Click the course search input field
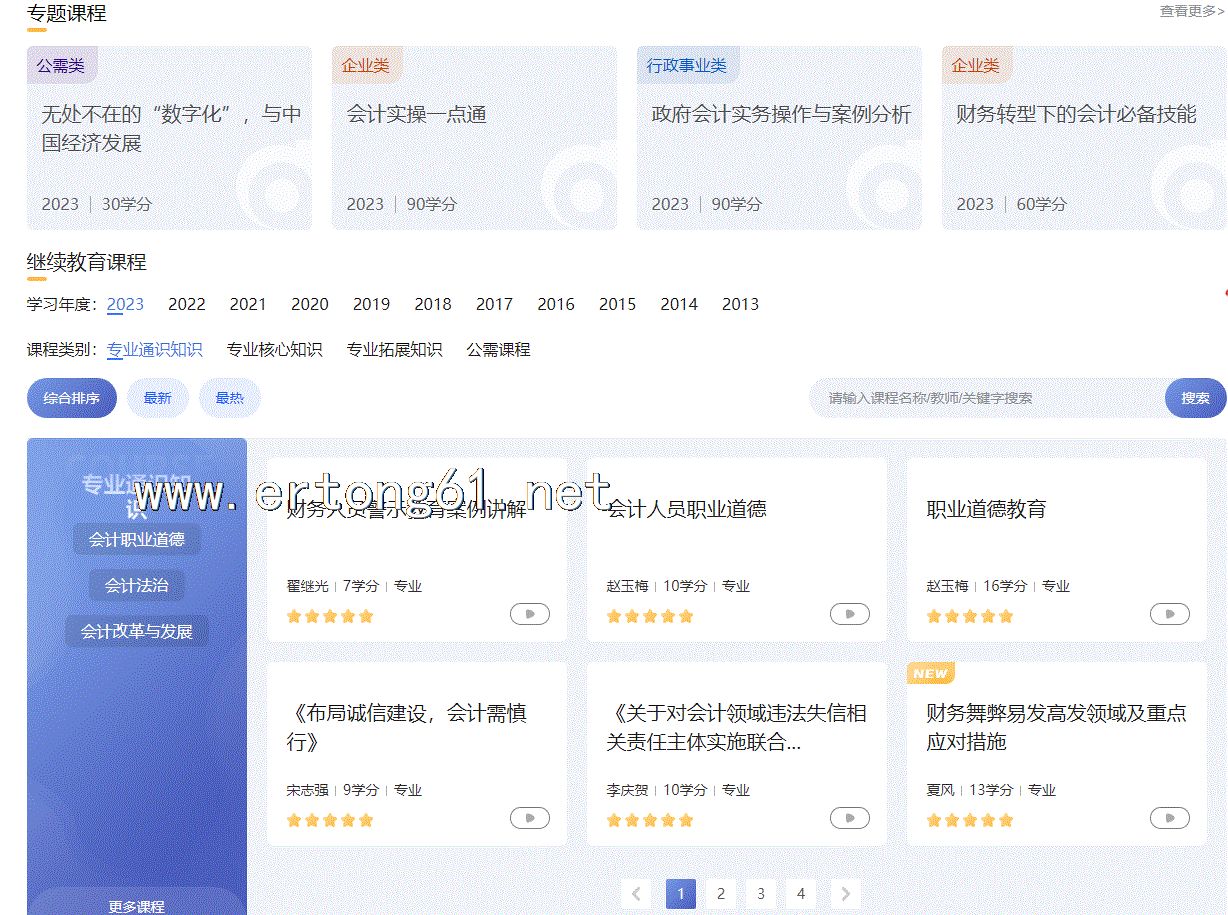Screen dimensions: 1228x915 987,398
